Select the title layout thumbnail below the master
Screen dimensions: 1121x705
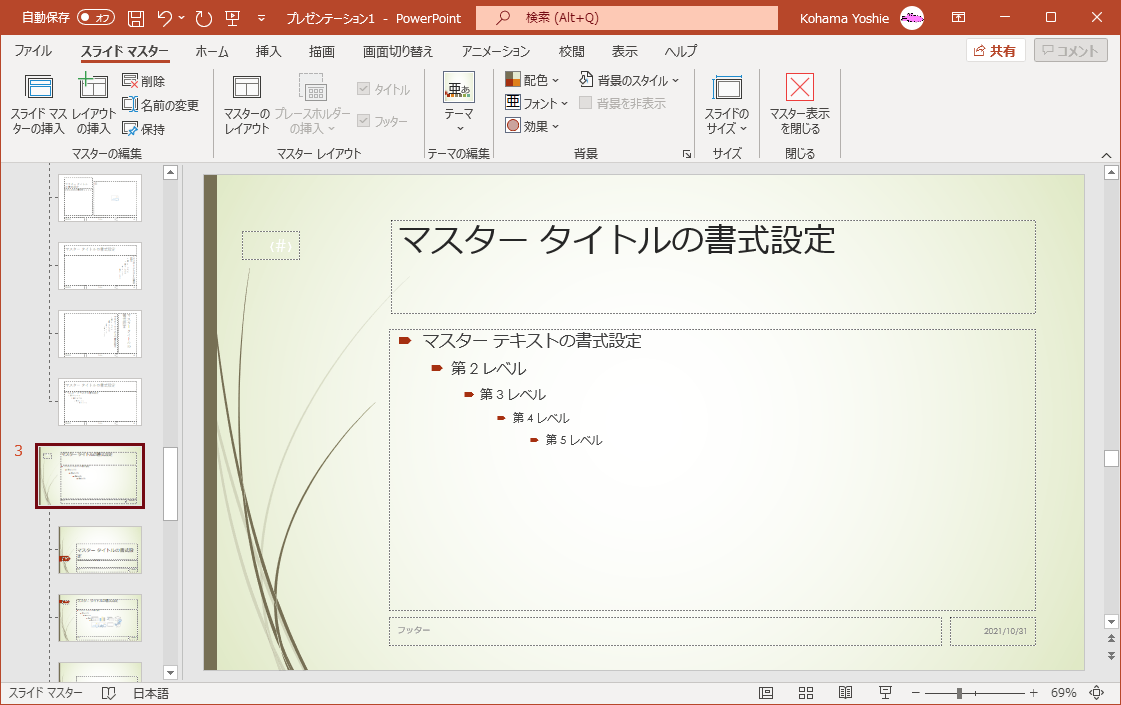100,550
